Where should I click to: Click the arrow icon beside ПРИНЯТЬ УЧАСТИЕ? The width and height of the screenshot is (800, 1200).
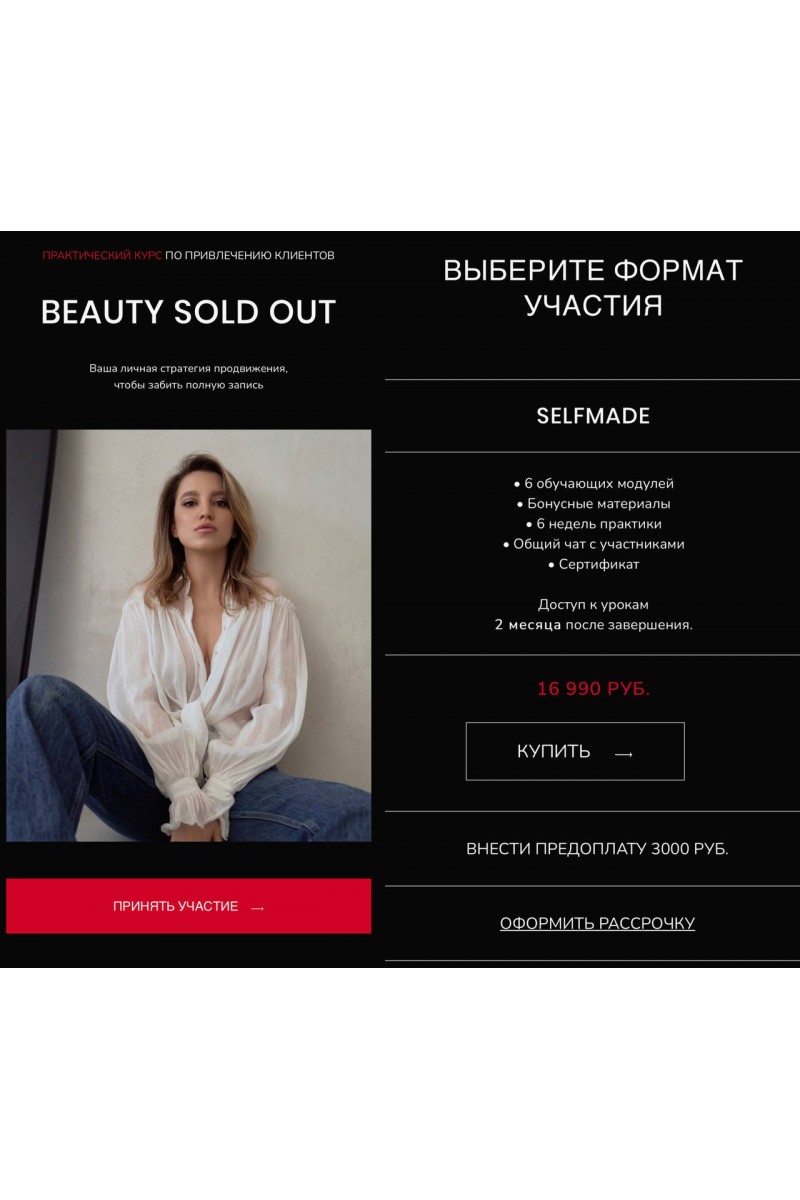(x=258, y=908)
